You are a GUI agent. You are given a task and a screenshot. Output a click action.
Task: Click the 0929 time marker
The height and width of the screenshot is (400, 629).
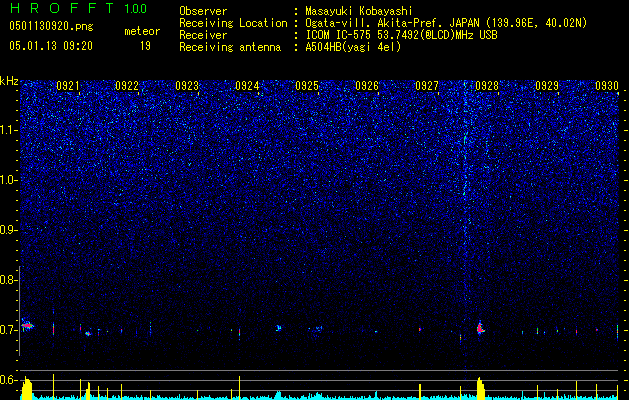tap(547, 86)
